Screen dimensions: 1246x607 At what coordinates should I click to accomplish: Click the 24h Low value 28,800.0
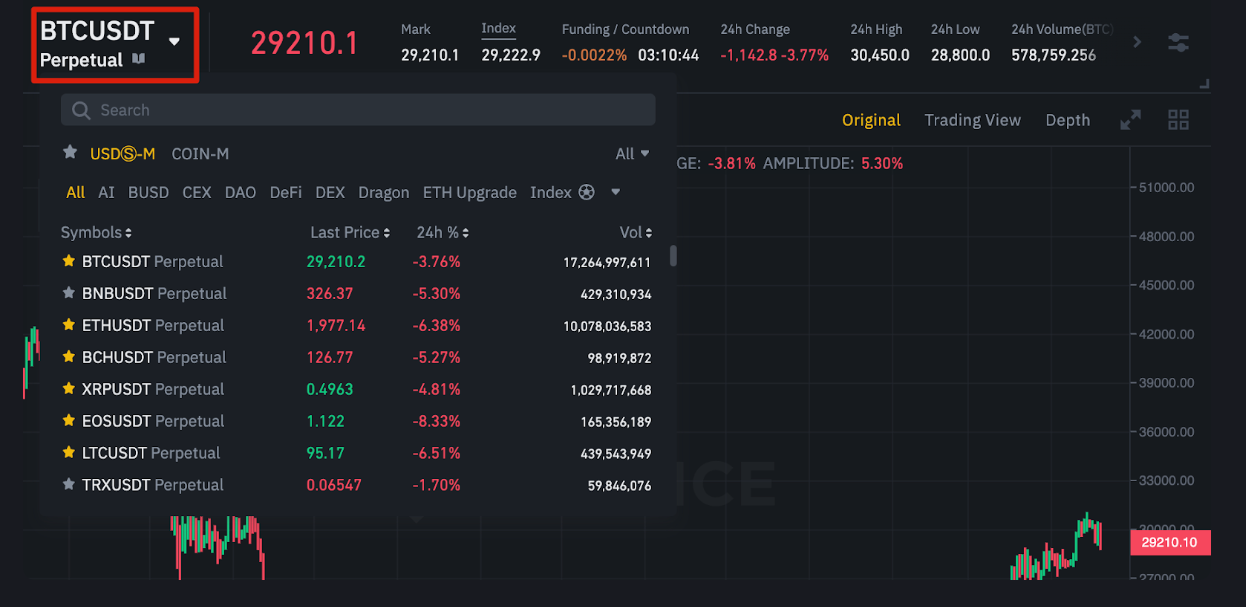pyautogui.click(x=960, y=55)
